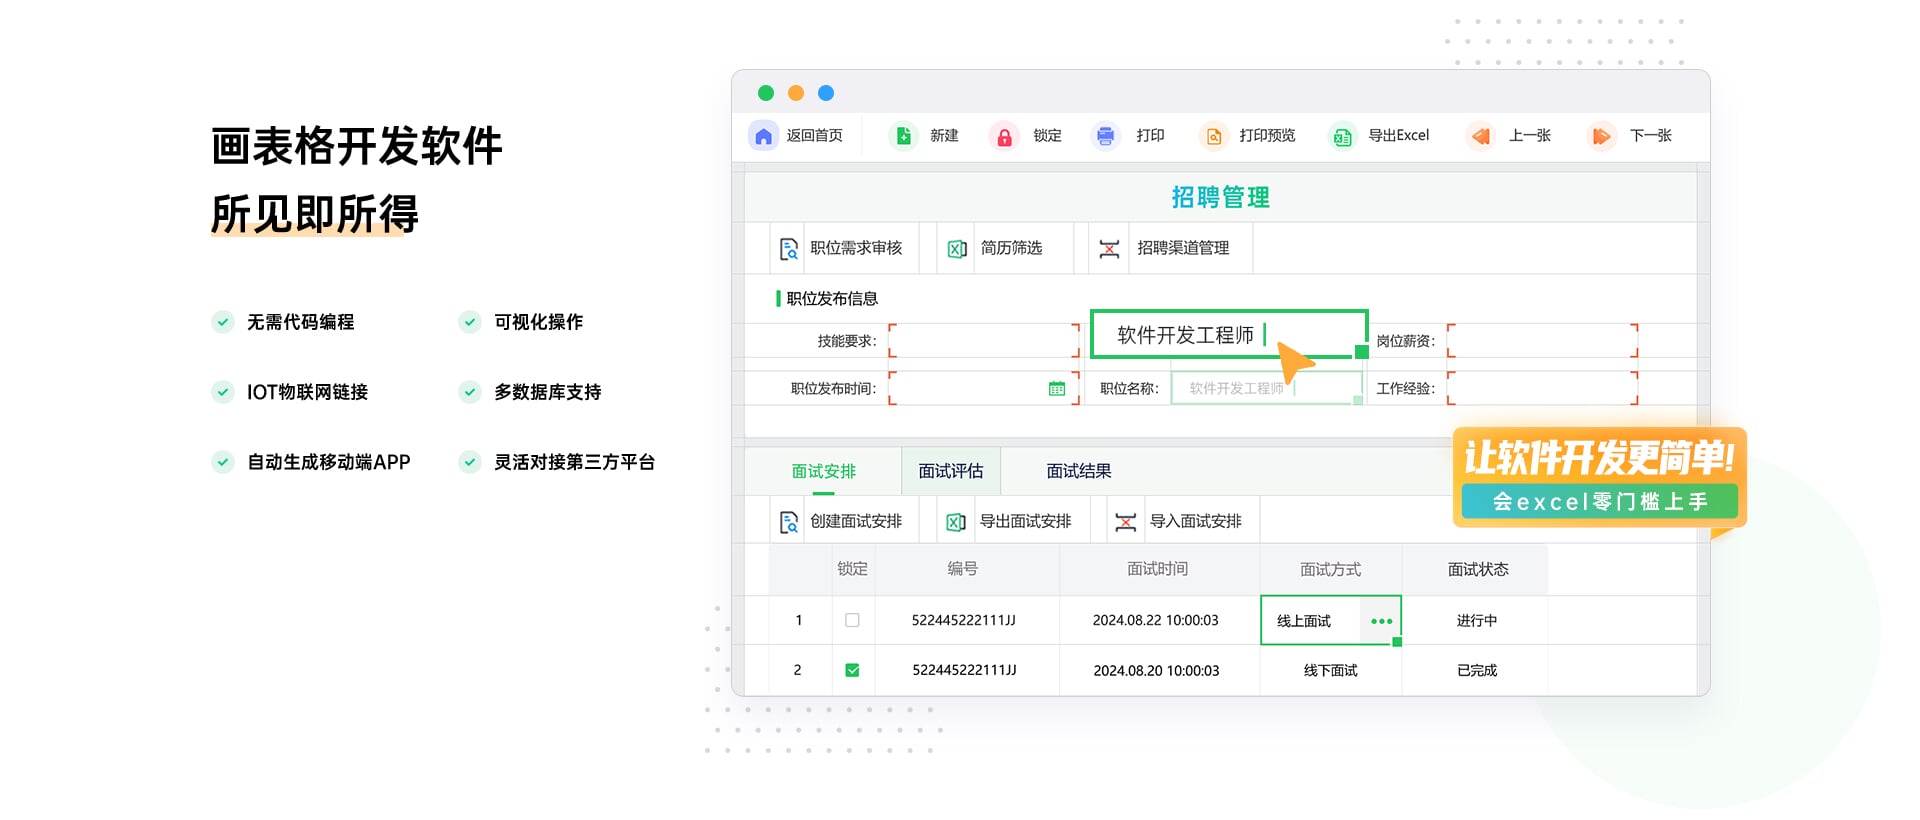Click the 面试时间 column header
The image size is (1920, 820).
coord(1158,569)
